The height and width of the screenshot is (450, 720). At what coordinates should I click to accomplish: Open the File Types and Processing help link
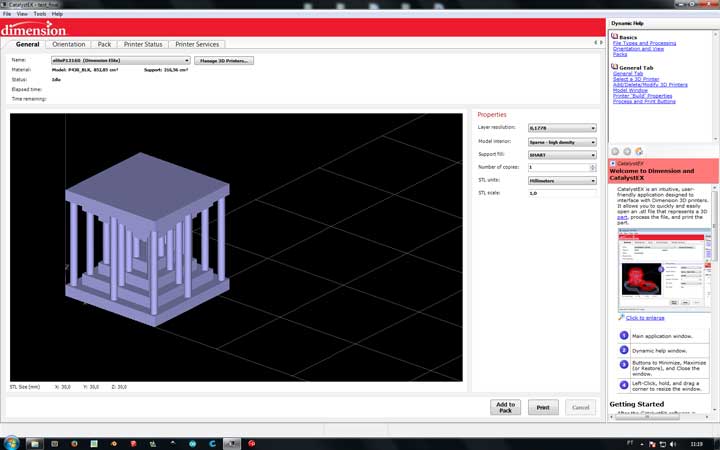(644, 43)
